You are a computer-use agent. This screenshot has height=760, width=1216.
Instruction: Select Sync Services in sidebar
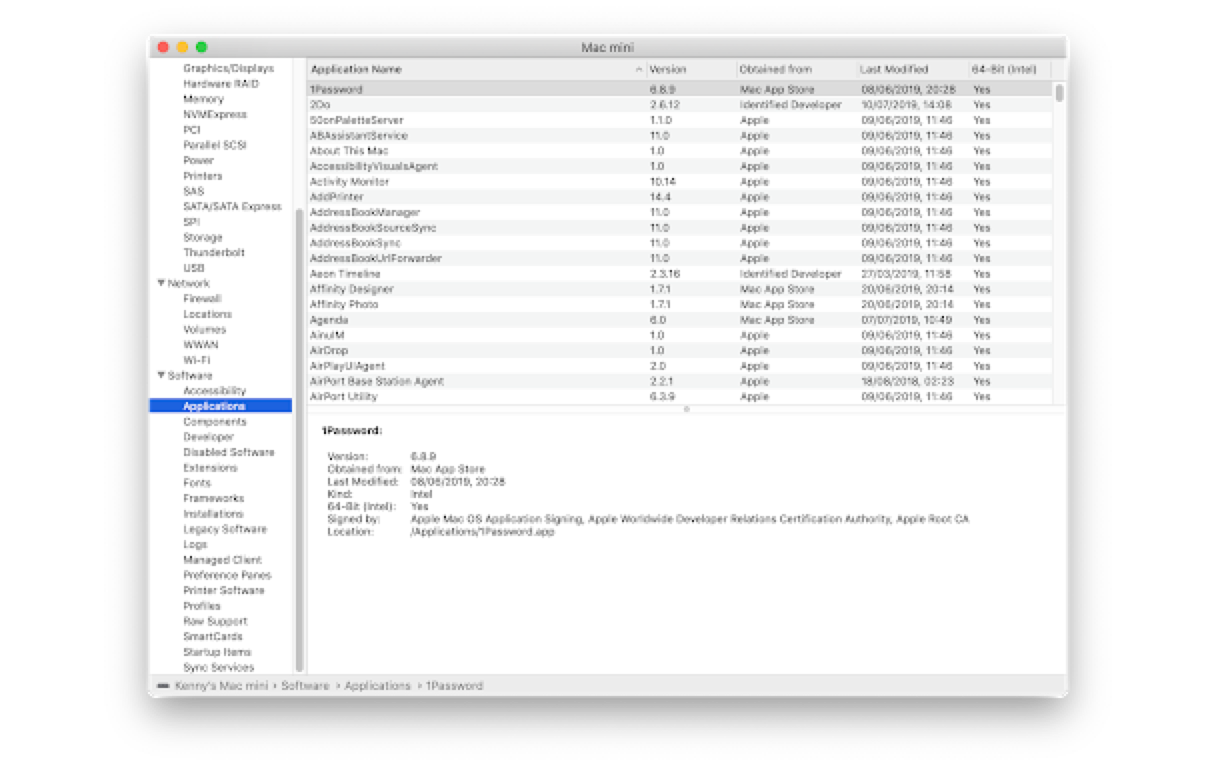[x=218, y=667]
